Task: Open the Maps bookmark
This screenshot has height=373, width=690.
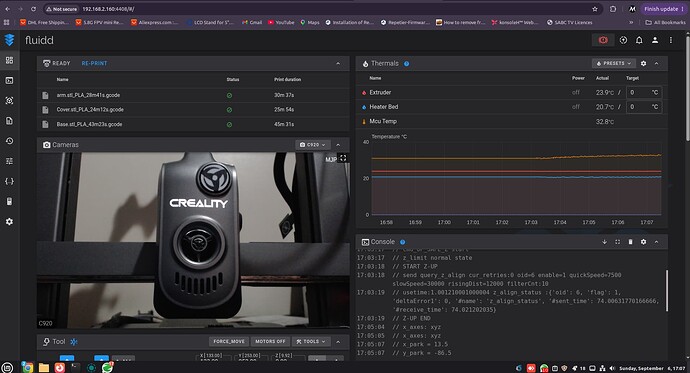Action: click(x=310, y=22)
